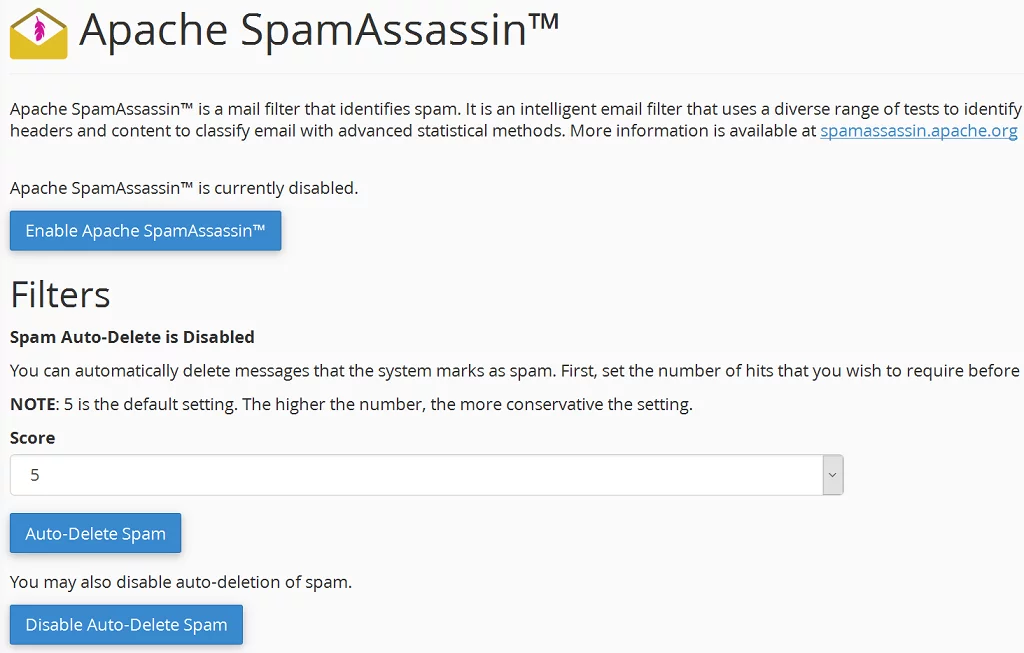Viewport: 1024px width, 653px height.
Task: Click the auto-deletion explanation text
Action: click(x=400, y=370)
